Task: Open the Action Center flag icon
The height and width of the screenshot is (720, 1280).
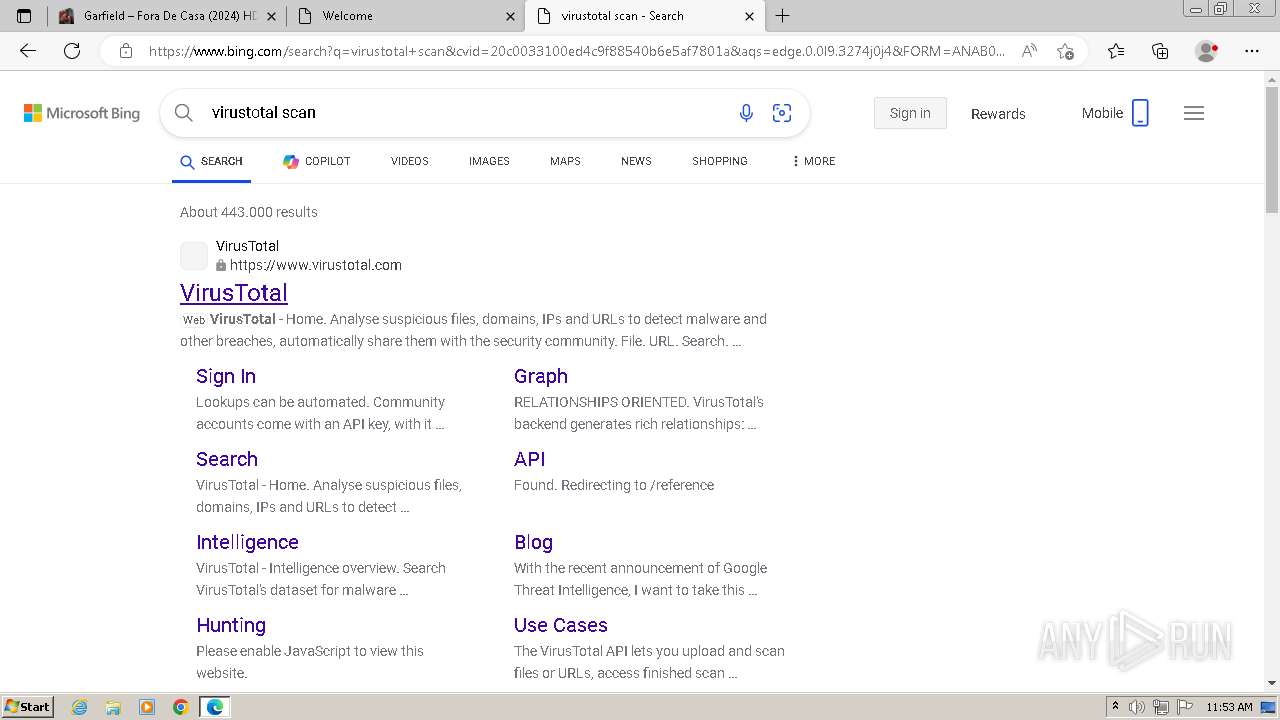Action: [1183, 707]
